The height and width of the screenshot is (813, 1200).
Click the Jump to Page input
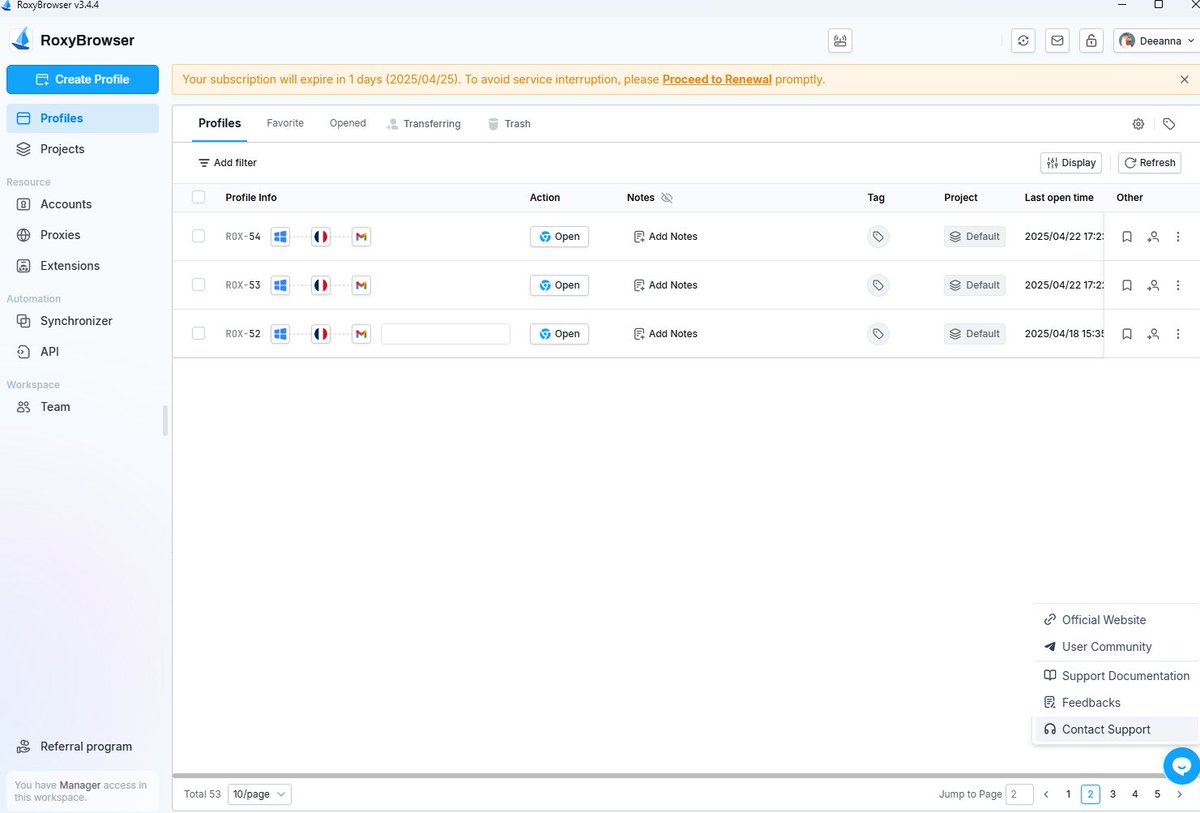(1019, 794)
